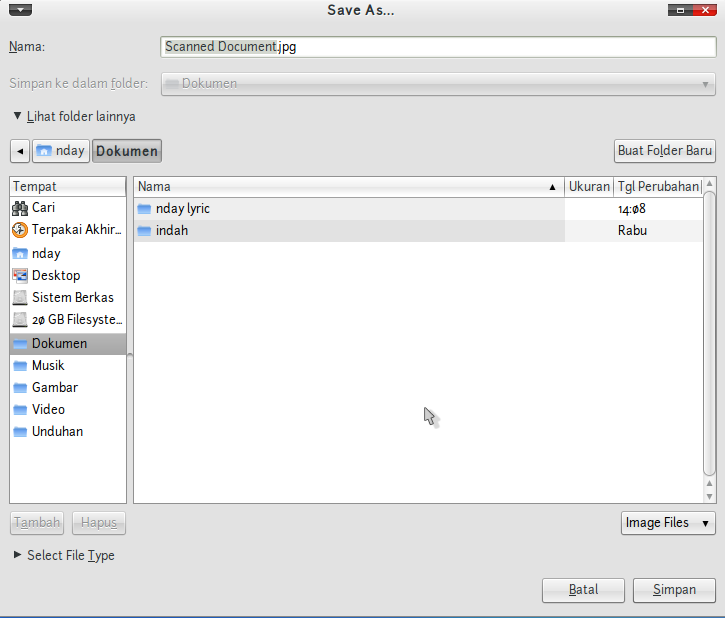Select Gambar folder in sidebar
Viewport: 725px width, 618px height.
point(68,387)
